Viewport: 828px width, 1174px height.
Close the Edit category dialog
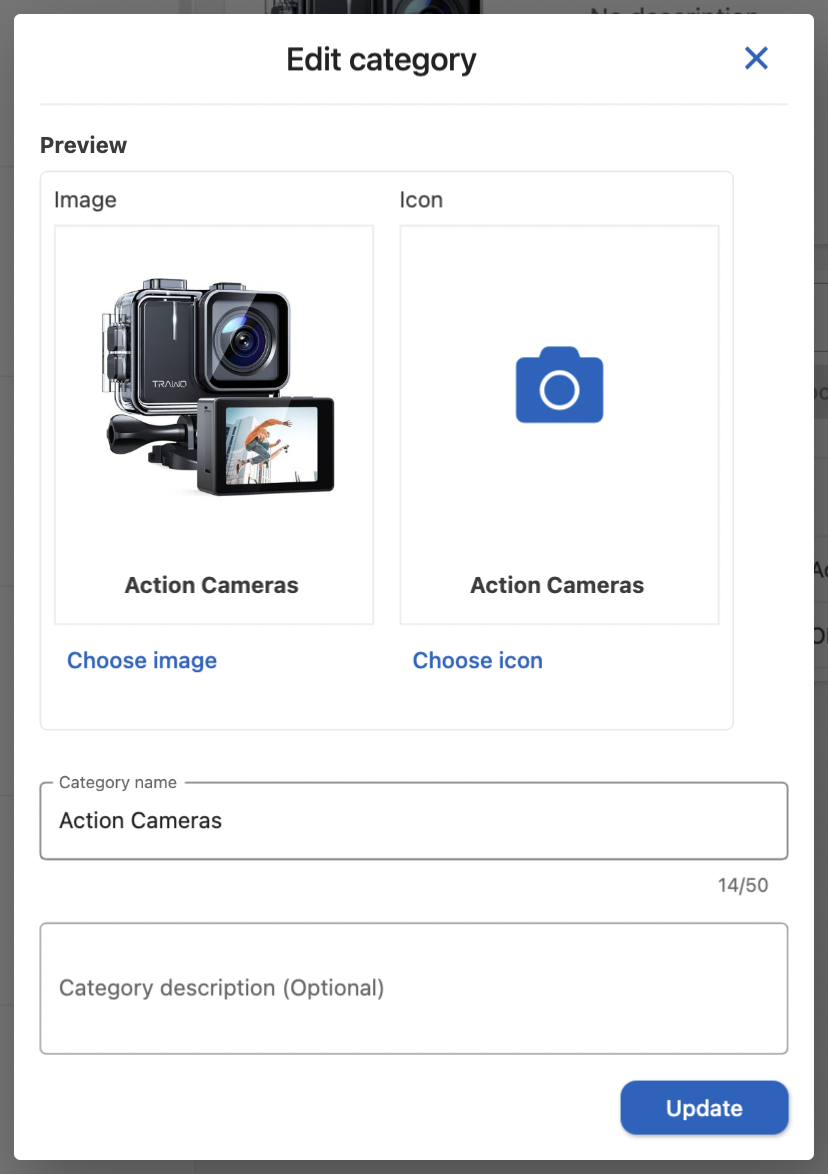pos(756,59)
